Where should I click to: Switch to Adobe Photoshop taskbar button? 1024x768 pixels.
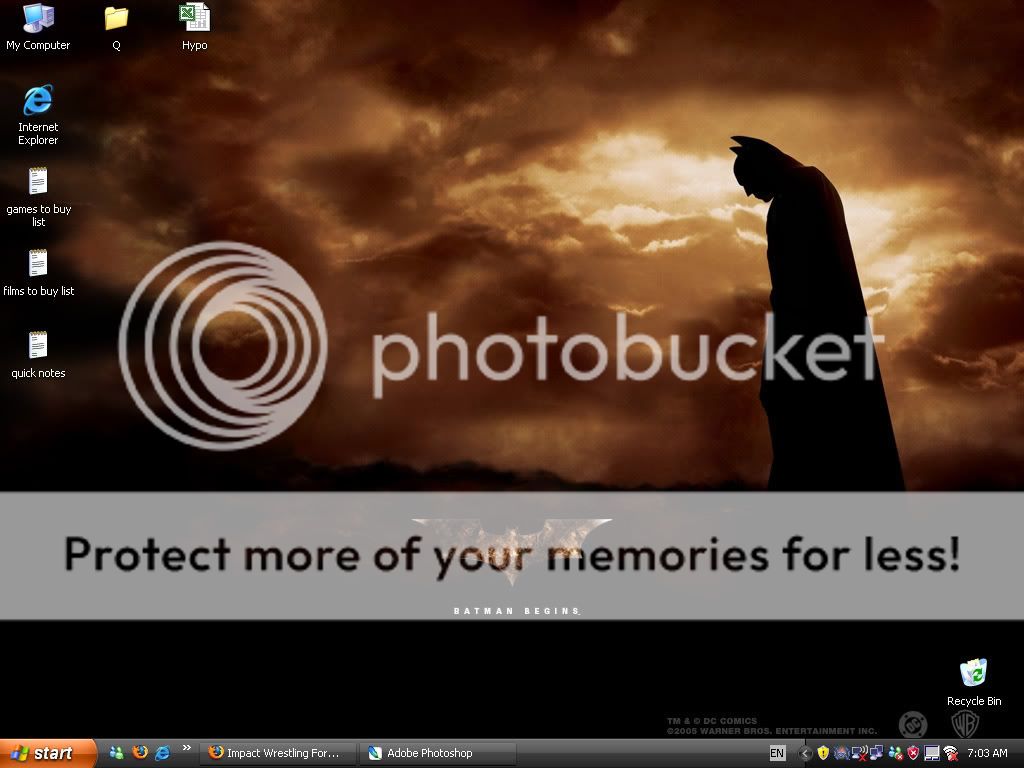click(x=438, y=753)
